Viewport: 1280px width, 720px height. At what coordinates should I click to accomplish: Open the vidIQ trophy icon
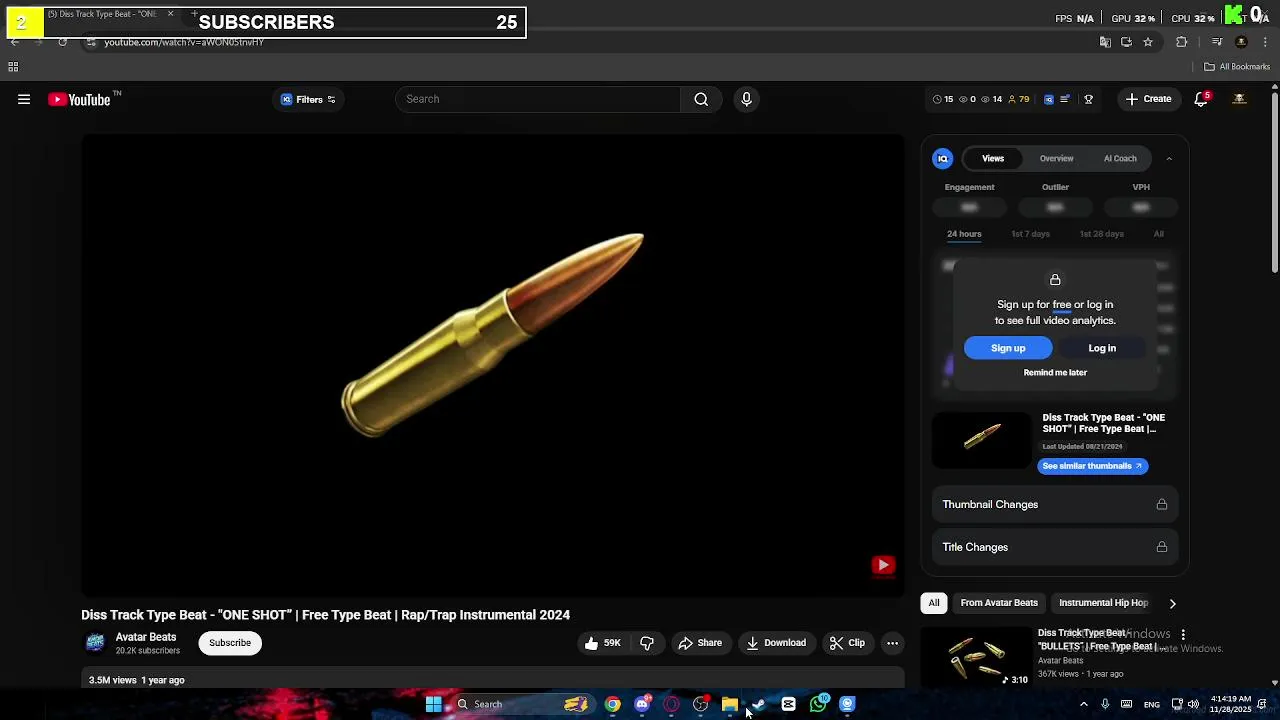point(1089,99)
